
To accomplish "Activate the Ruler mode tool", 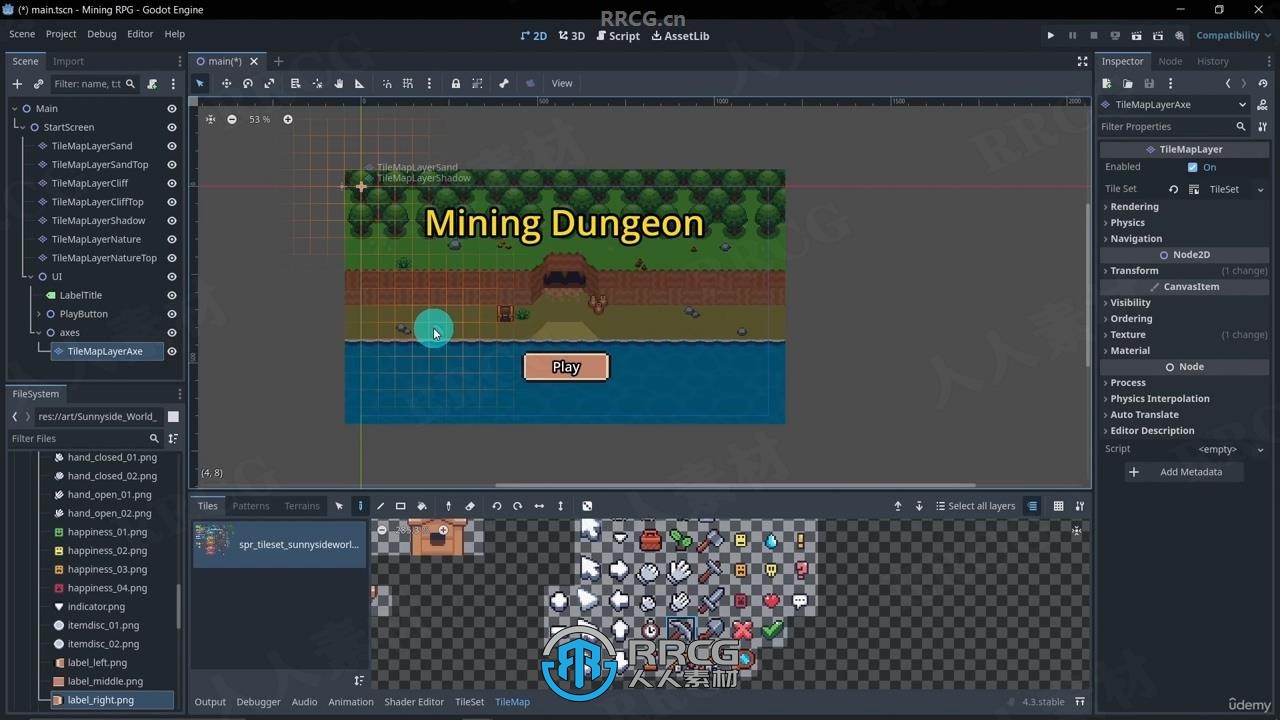I will point(360,83).
